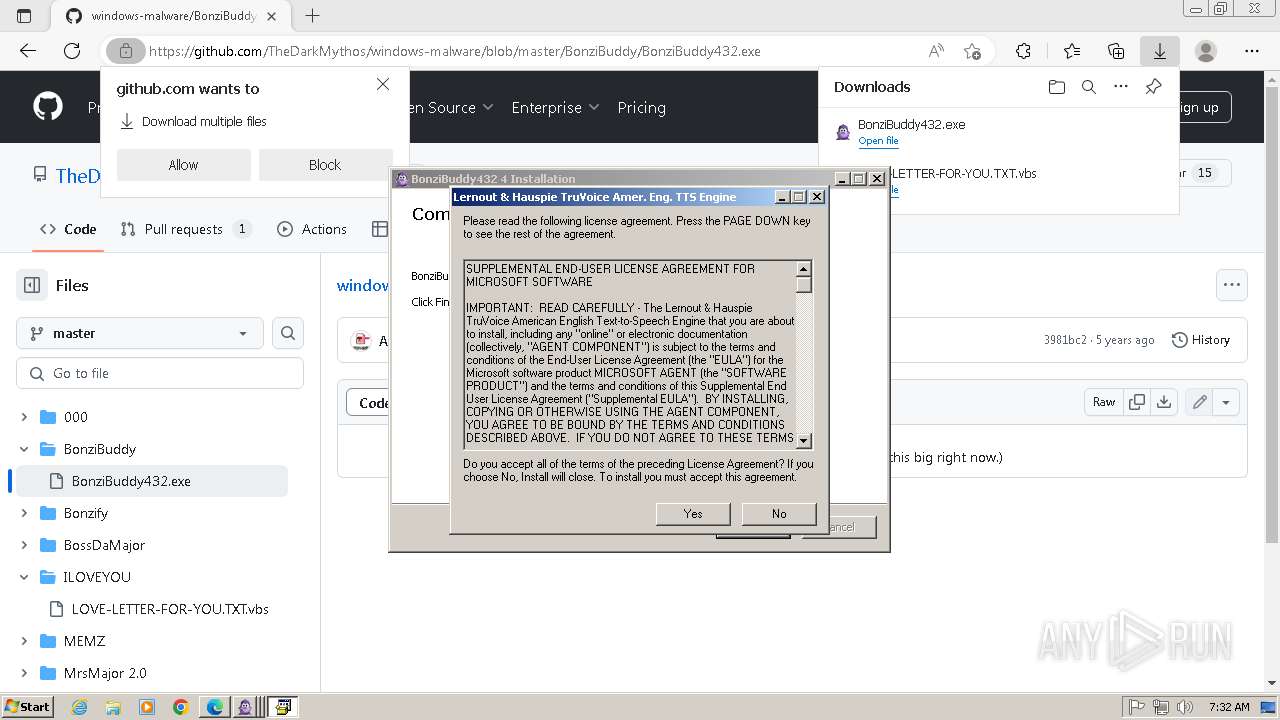Refresh the current page
Viewport: 1280px width, 720px height.
[72, 51]
